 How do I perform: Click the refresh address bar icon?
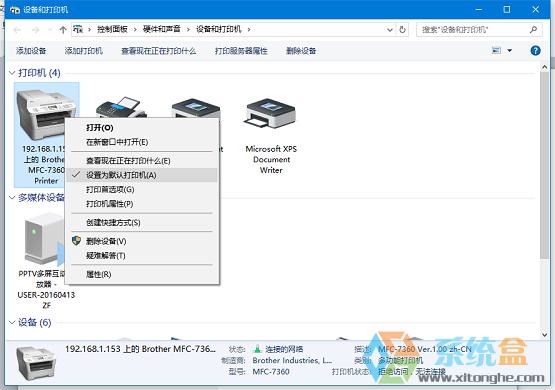point(402,29)
